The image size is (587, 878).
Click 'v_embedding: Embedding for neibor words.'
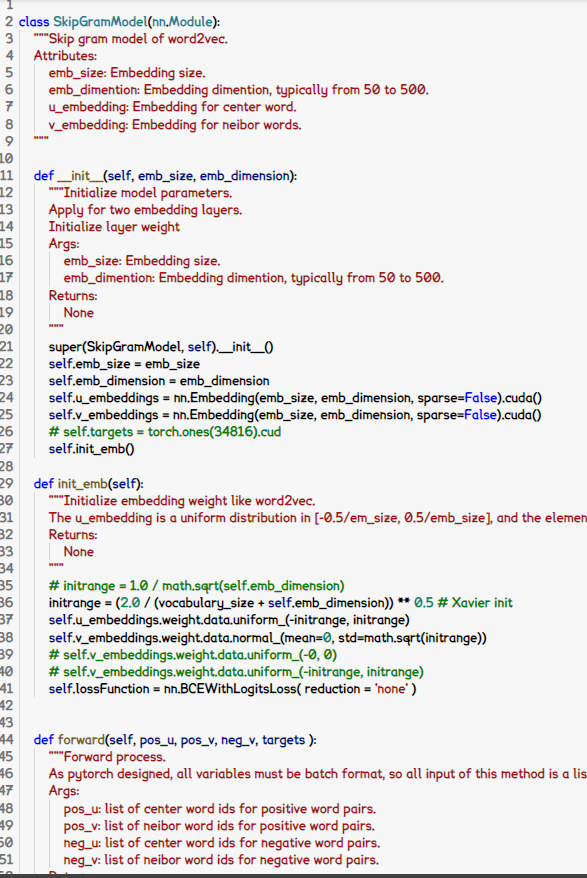click(x=175, y=124)
